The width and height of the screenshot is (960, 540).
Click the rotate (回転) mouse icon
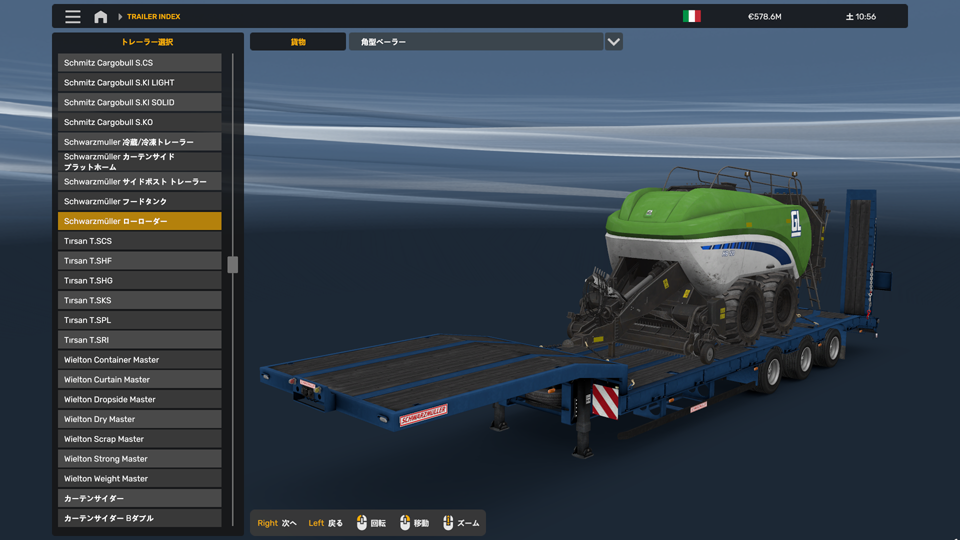coord(362,523)
